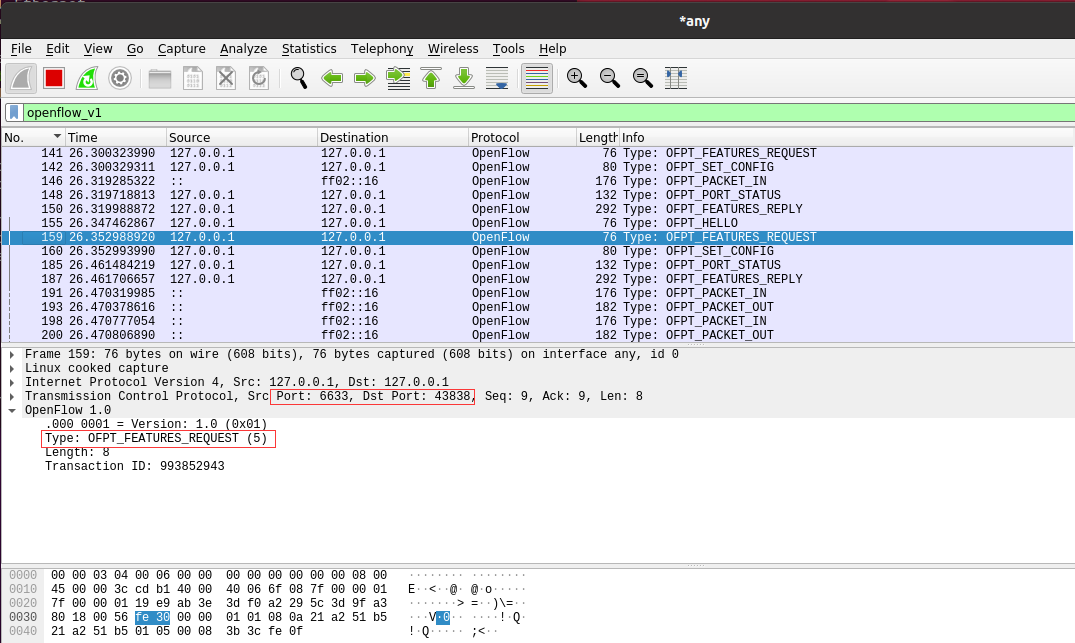This screenshot has width=1075, height=643.
Task: Open the Edit menu
Action: [x=58, y=49]
